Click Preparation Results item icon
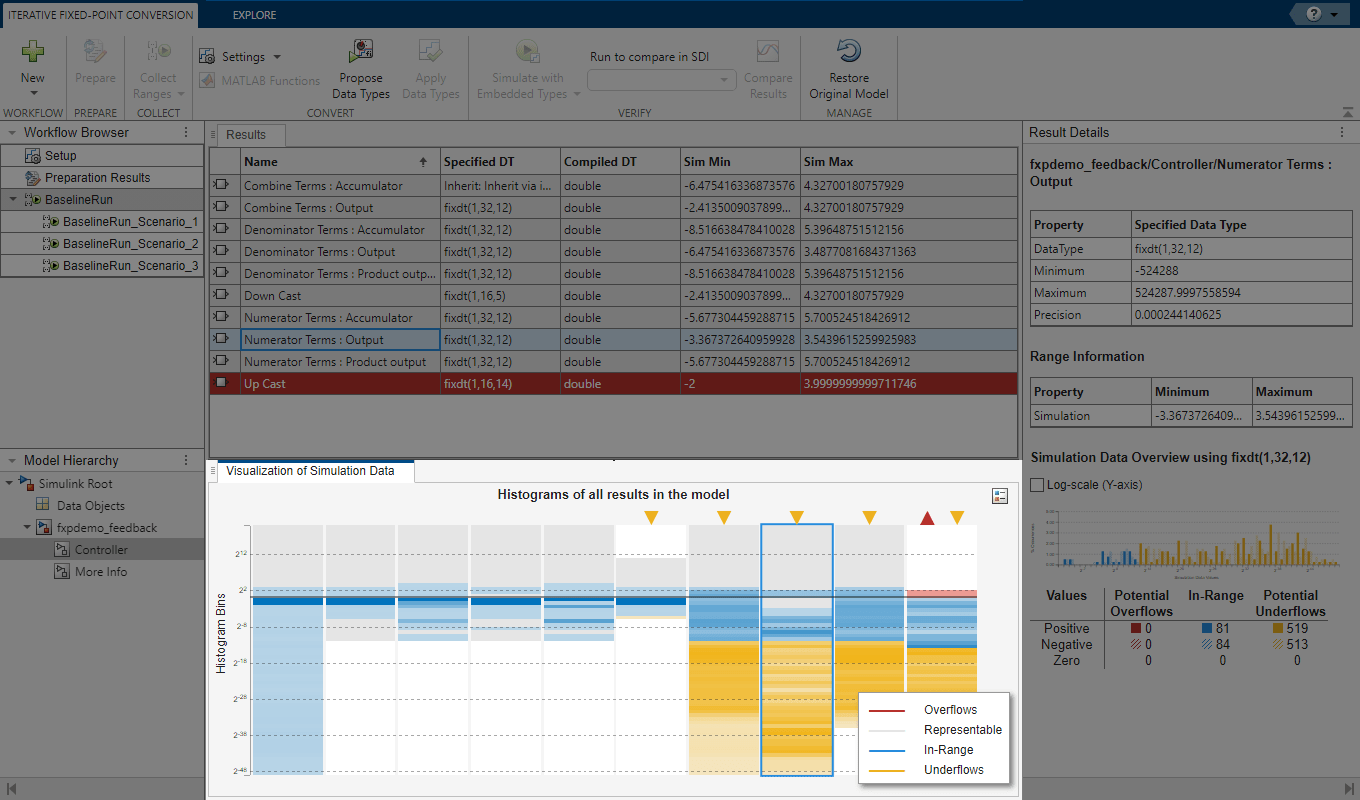 tap(34, 178)
